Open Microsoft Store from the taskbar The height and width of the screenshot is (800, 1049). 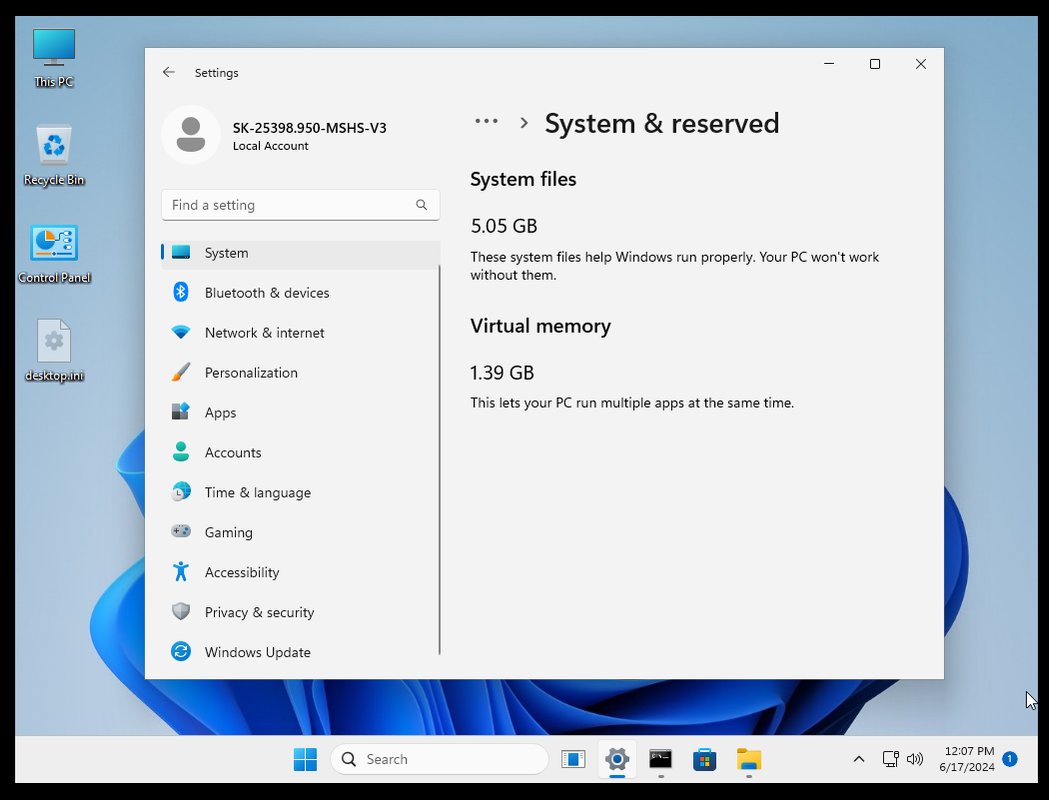pos(704,759)
